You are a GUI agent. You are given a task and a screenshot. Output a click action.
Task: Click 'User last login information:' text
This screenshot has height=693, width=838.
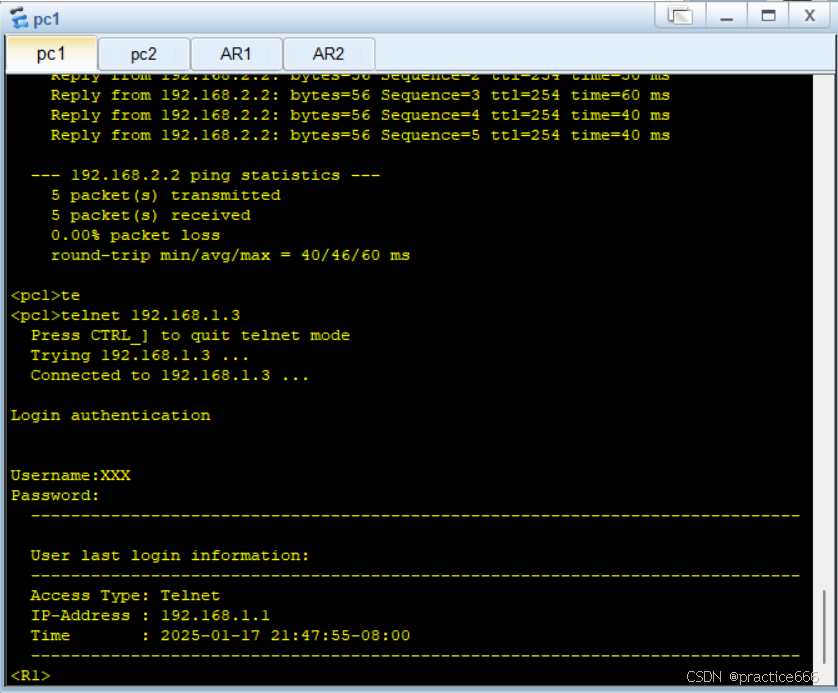click(x=170, y=555)
